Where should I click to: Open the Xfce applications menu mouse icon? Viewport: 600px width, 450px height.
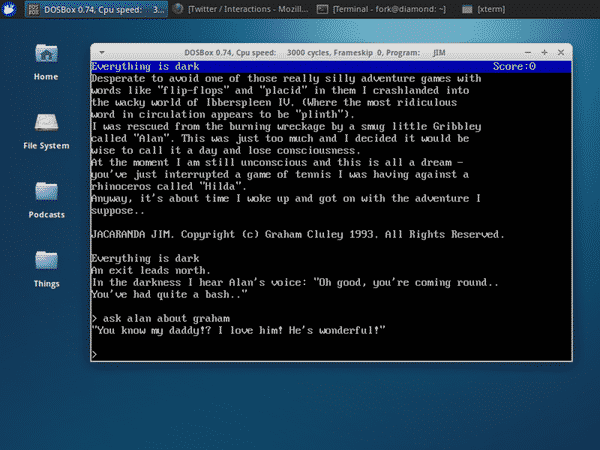[9, 9]
